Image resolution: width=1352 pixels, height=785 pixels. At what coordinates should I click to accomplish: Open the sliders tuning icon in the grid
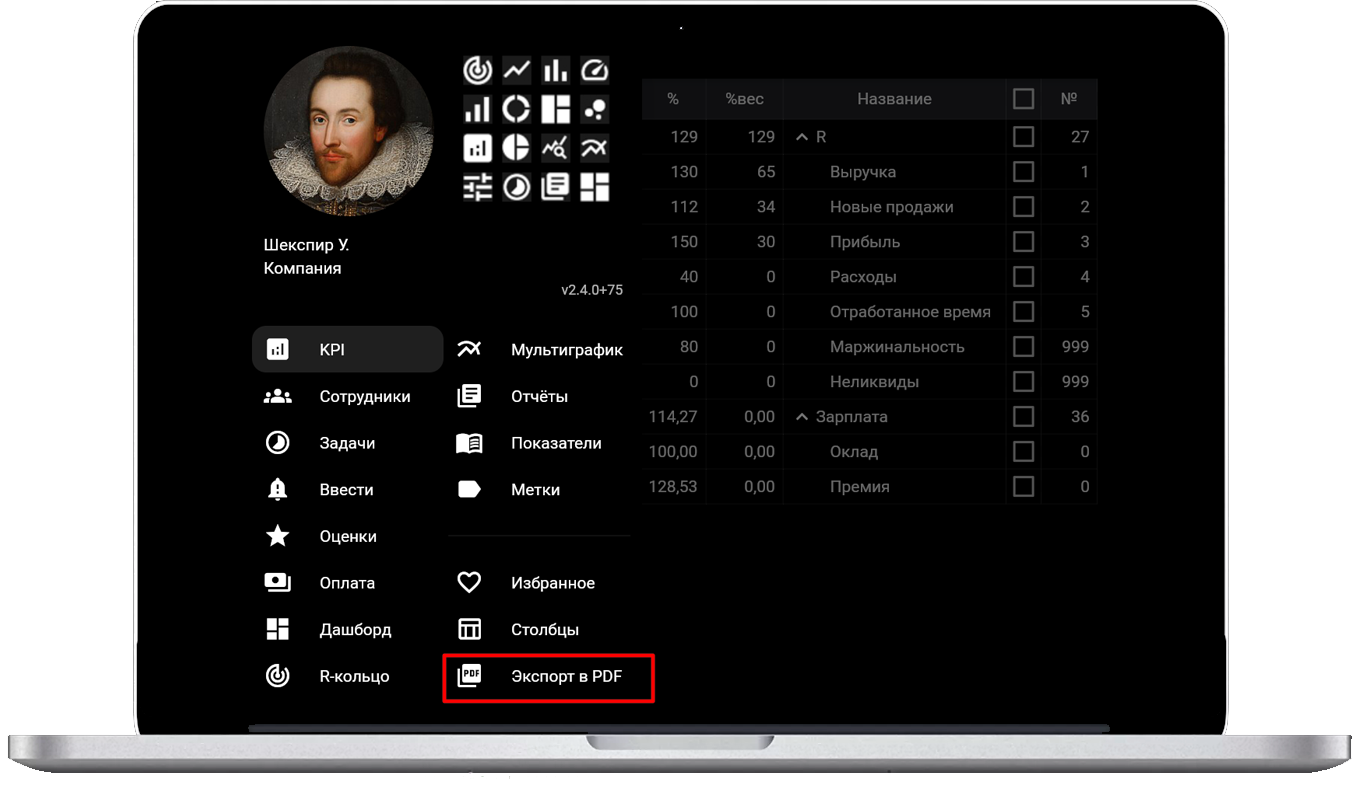point(478,187)
